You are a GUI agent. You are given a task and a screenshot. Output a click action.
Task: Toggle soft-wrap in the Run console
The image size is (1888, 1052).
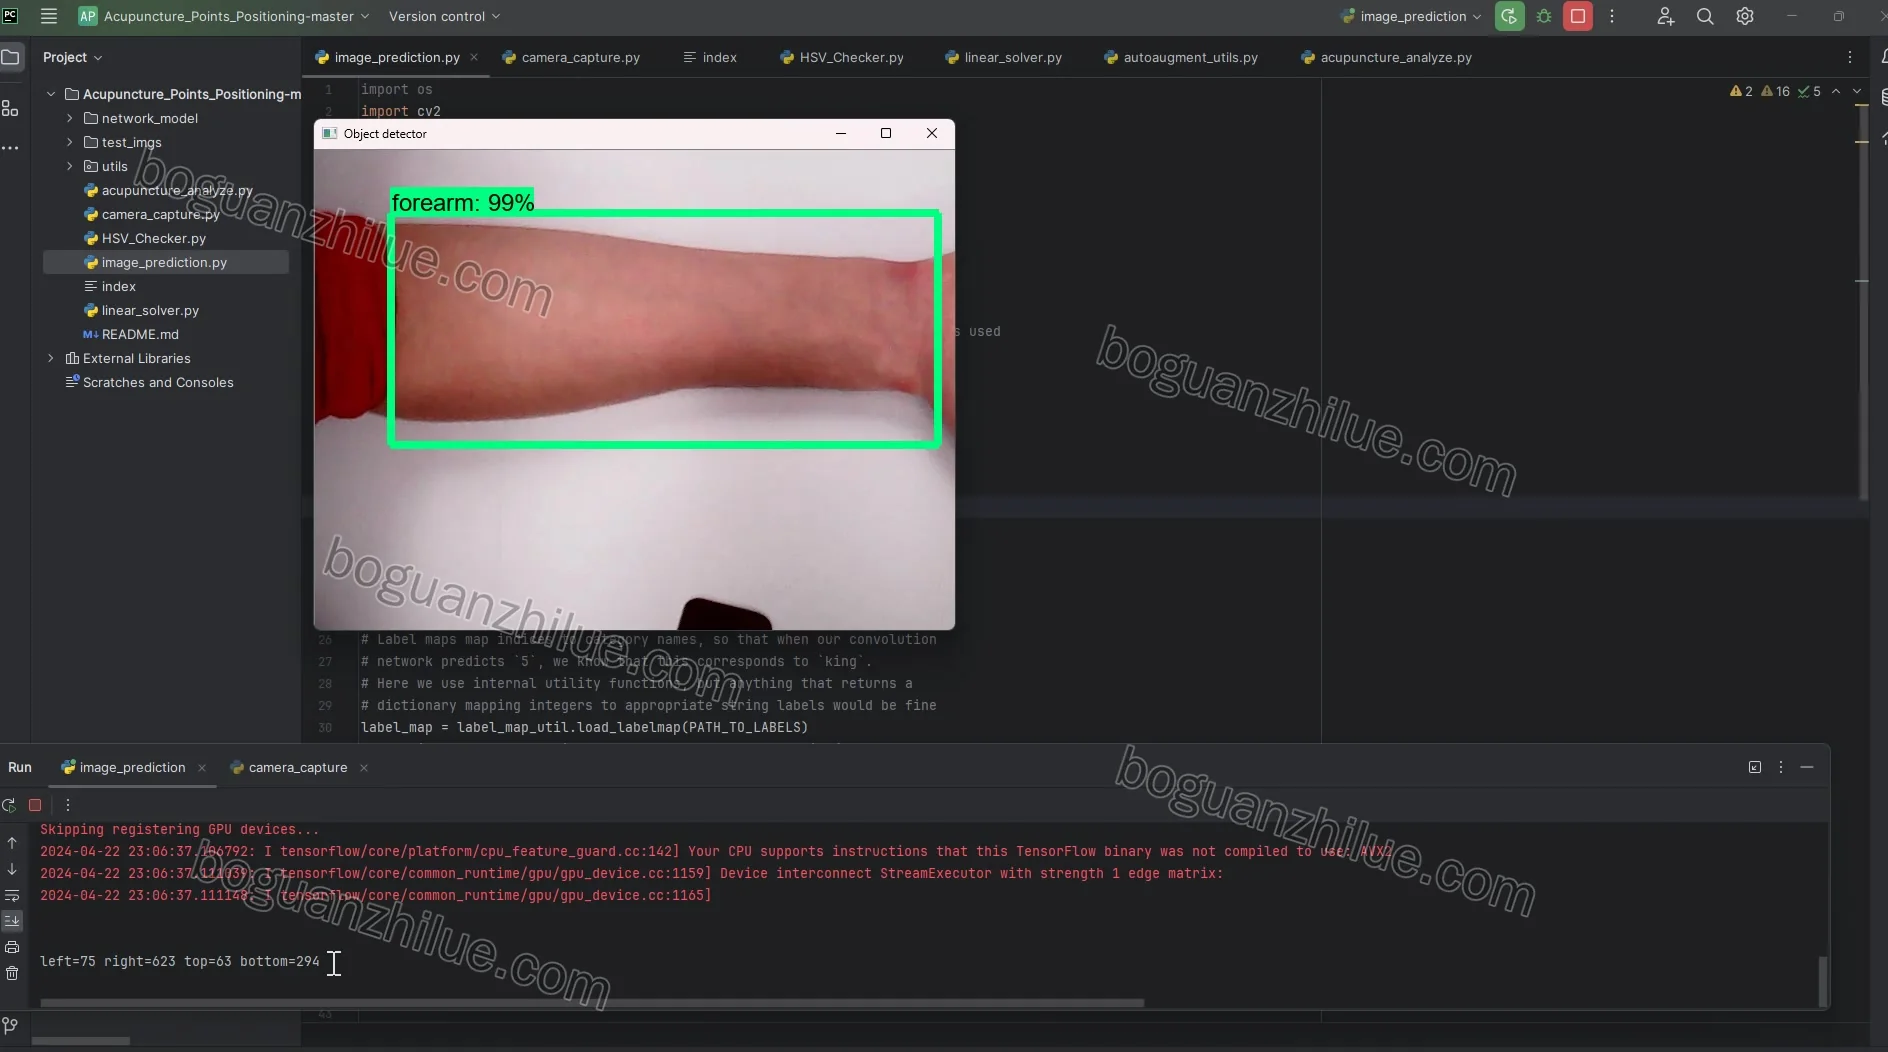coord(12,895)
